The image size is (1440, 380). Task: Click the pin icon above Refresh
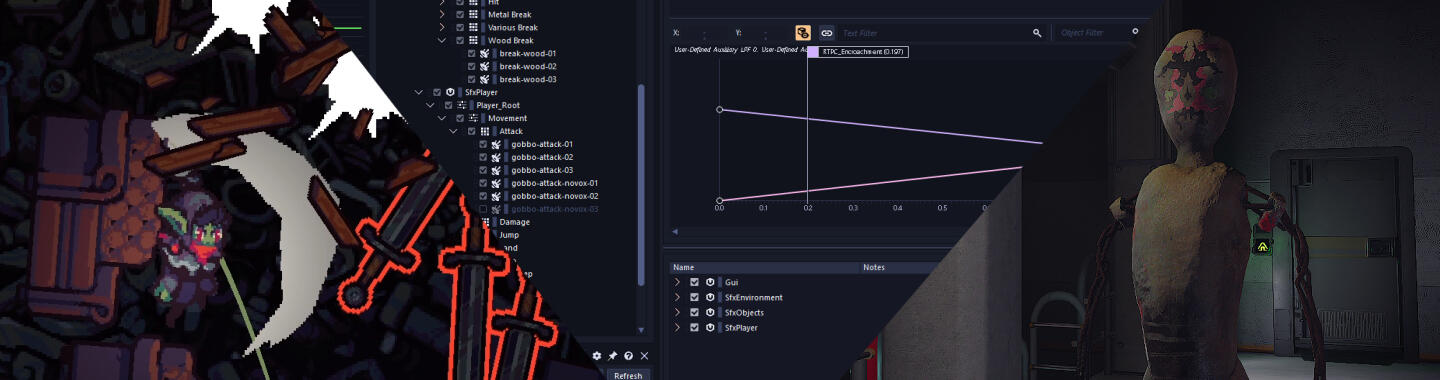tap(613, 356)
